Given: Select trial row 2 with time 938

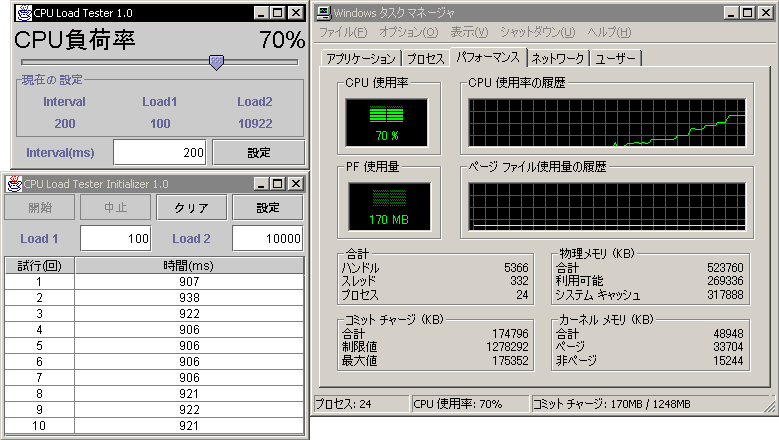Looking at the screenshot, I should tap(155, 297).
